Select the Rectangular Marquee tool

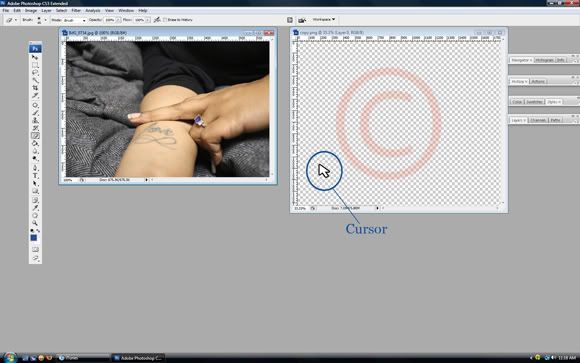click(35, 65)
